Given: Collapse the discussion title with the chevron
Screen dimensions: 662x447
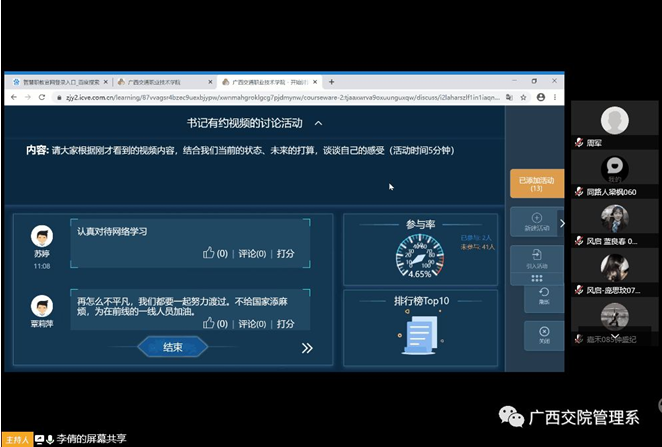Looking at the screenshot, I should [318, 123].
